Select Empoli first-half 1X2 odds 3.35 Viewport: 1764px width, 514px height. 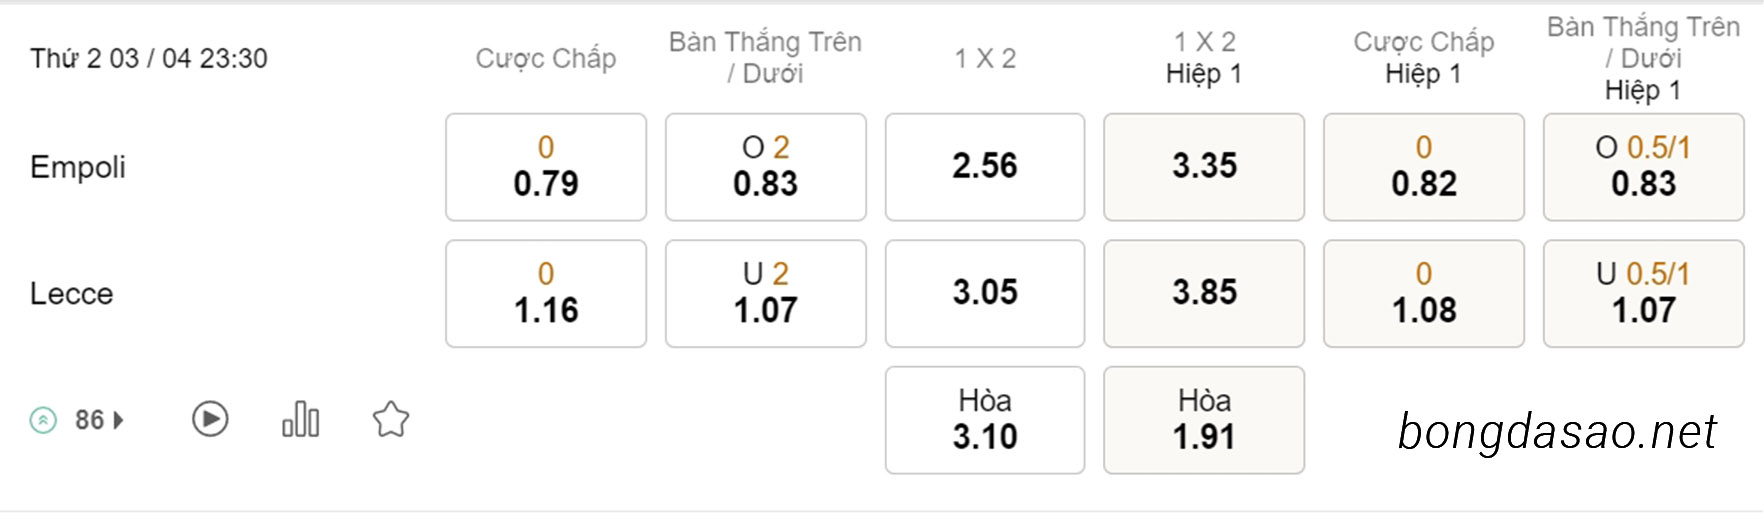tap(1204, 167)
